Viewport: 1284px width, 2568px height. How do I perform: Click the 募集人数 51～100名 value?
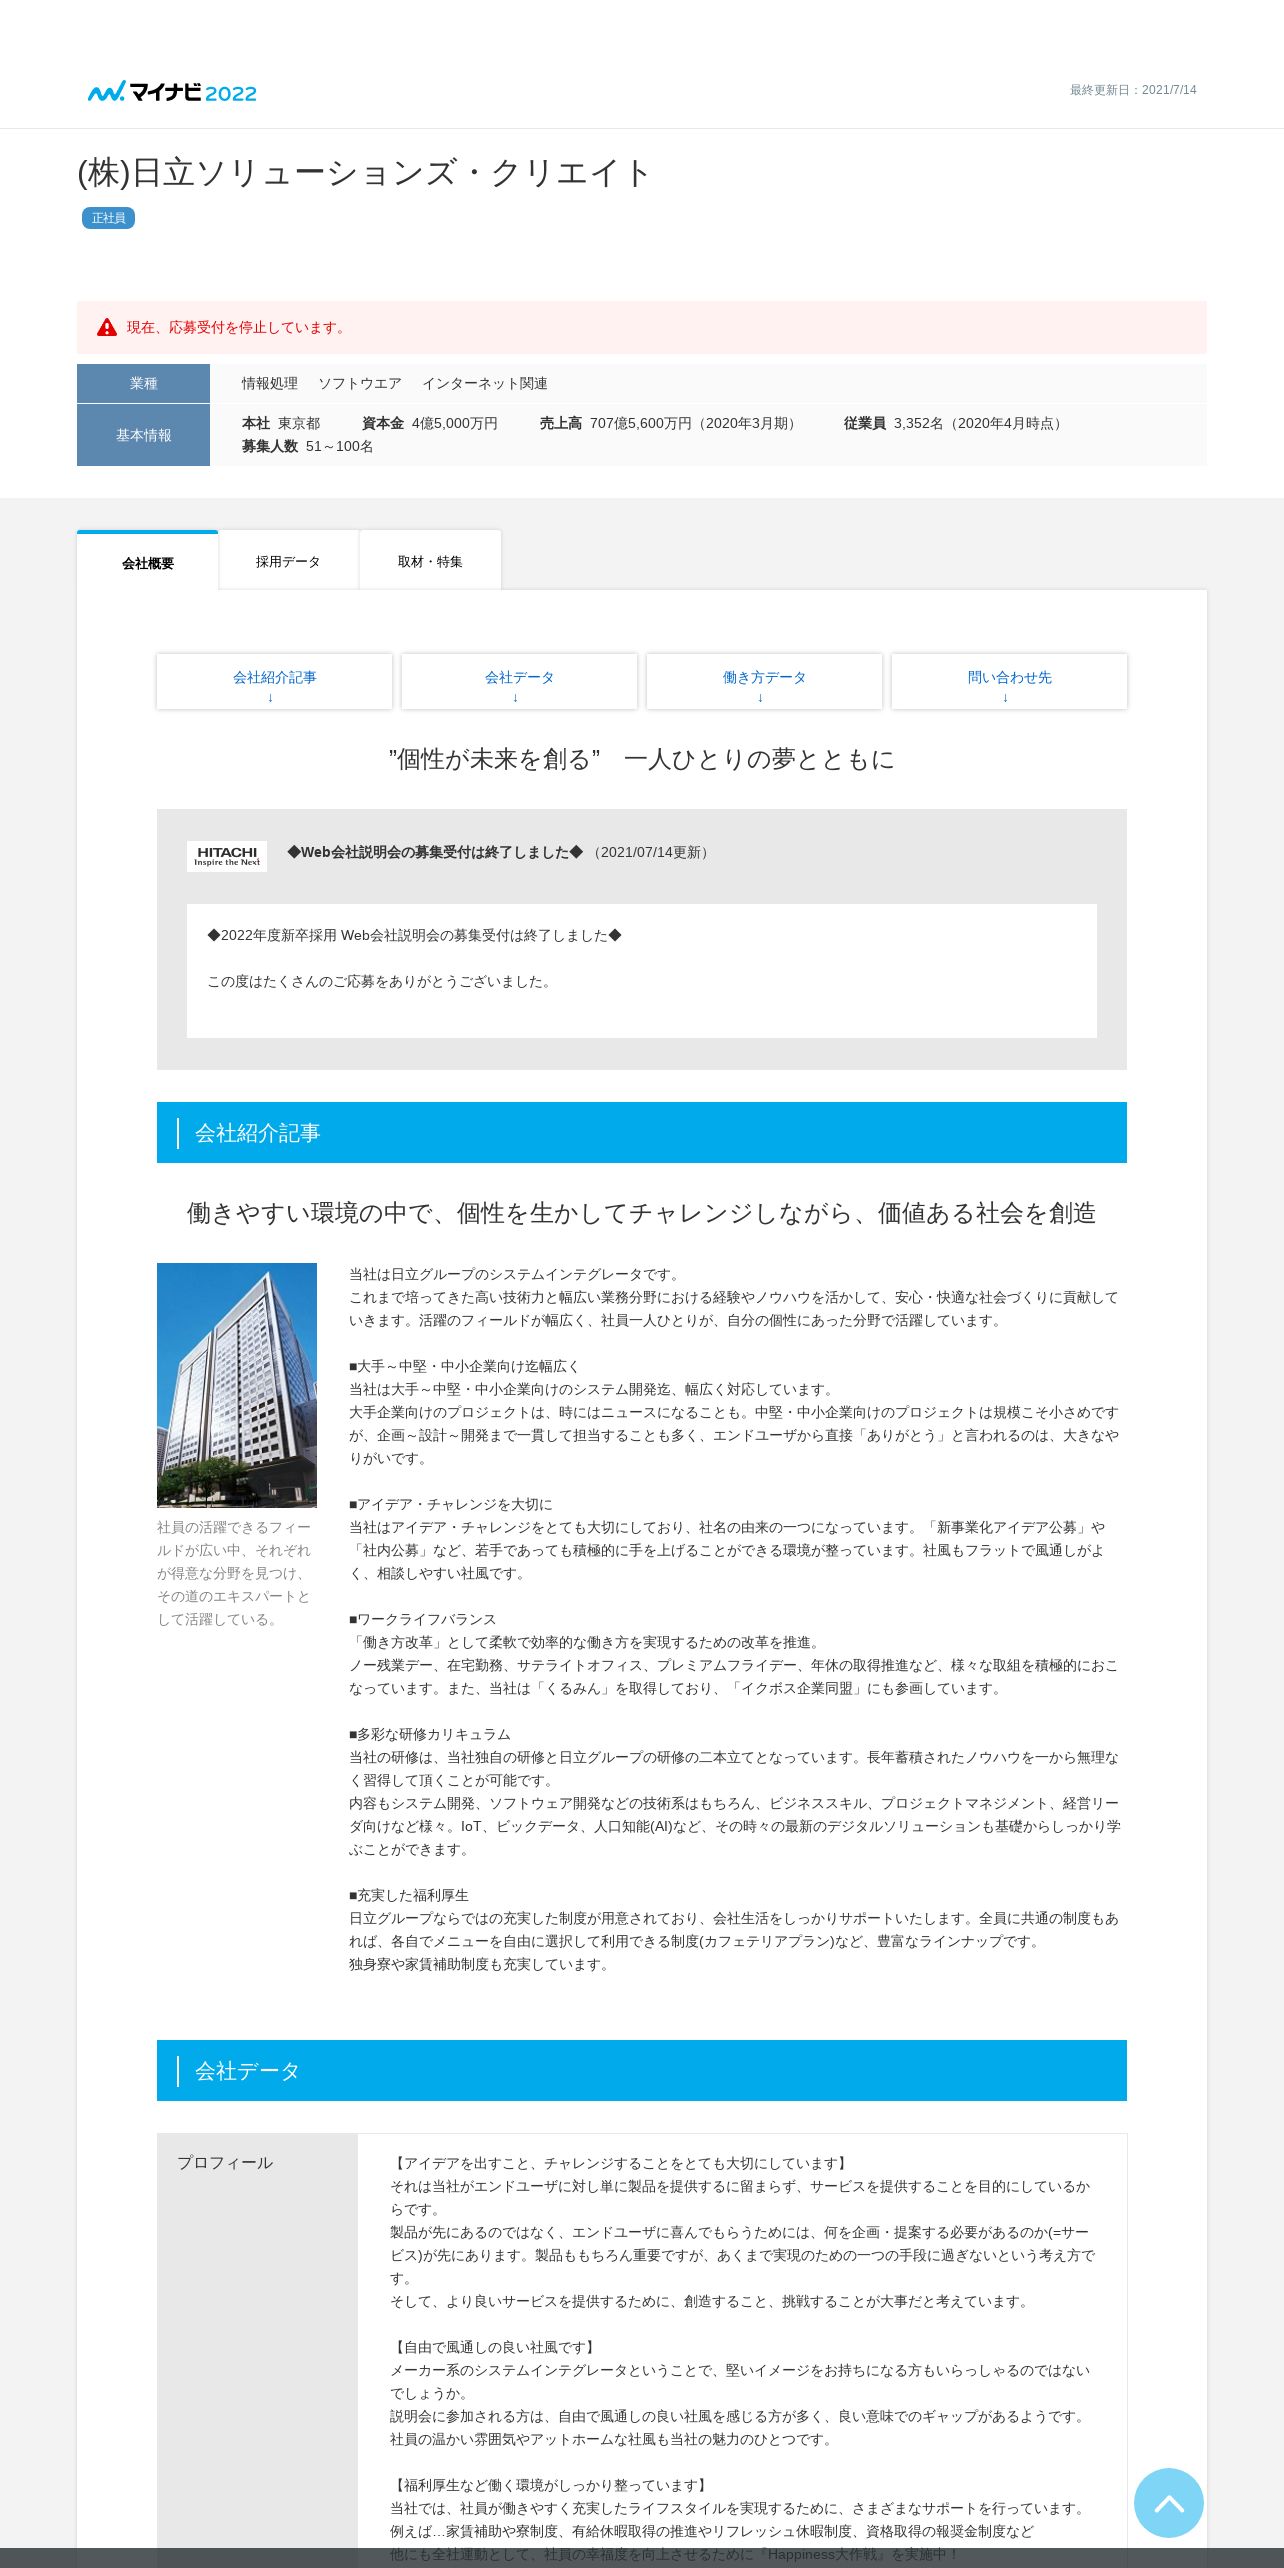pyautogui.click(x=307, y=446)
